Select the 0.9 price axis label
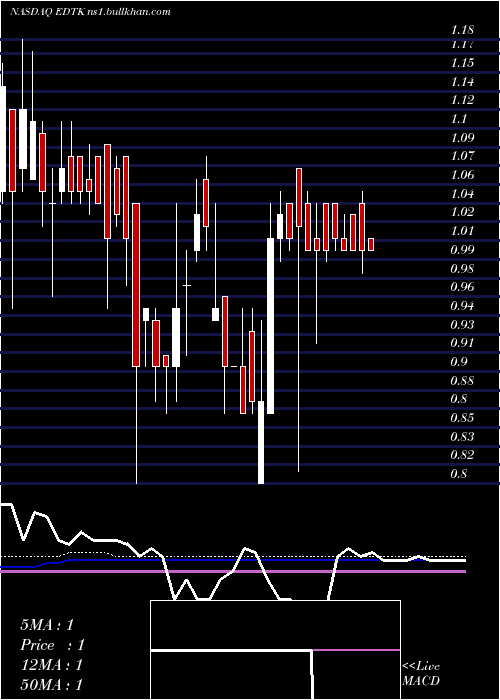Image resolution: width=500 pixels, height=700 pixels. pyautogui.click(x=459, y=362)
